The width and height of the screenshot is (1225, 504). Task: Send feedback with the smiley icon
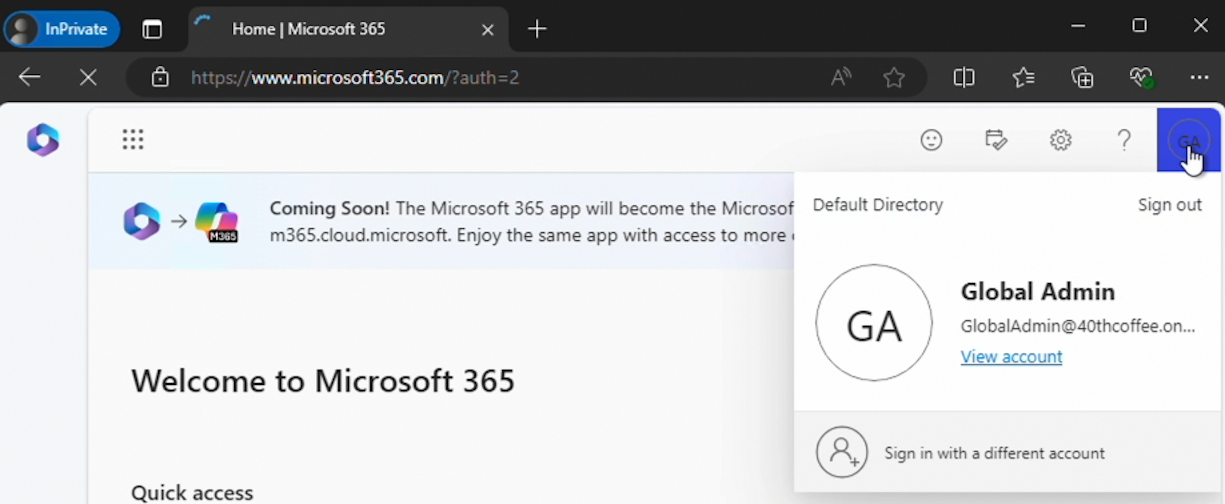point(931,140)
